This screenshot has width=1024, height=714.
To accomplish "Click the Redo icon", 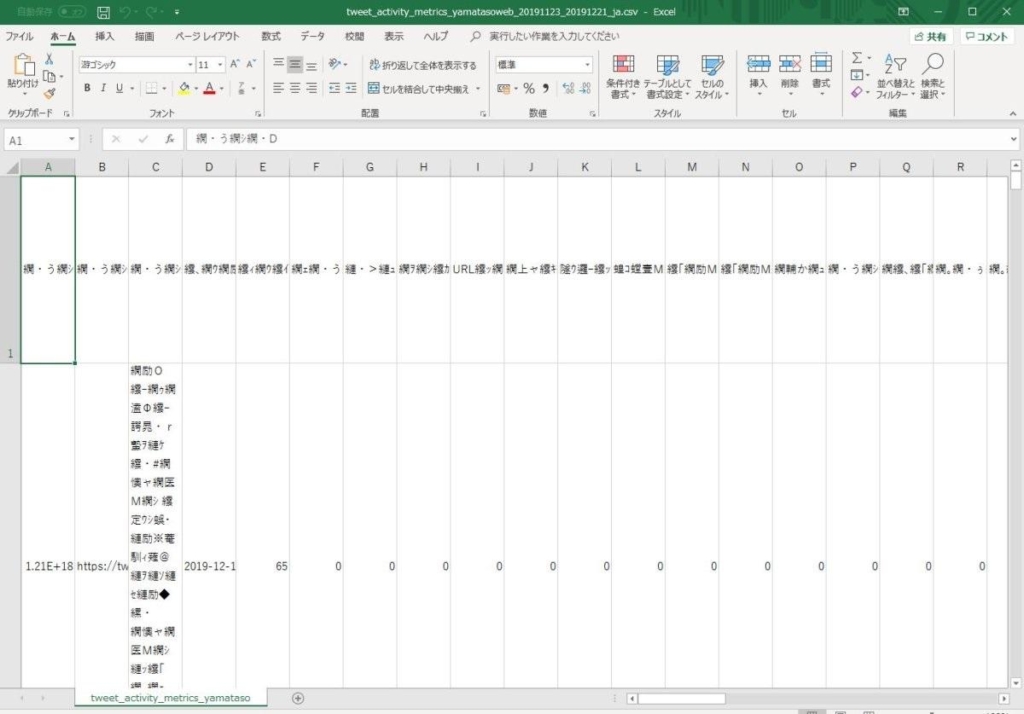I will point(150,11).
